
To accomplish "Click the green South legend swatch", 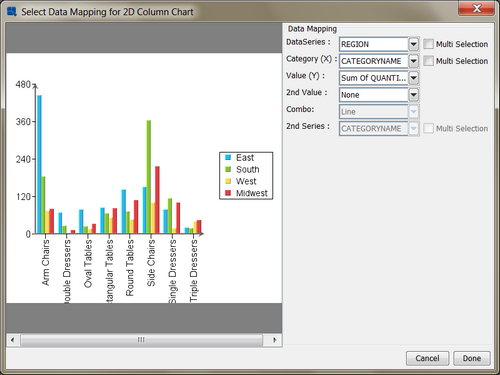I will tap(228, 169).
